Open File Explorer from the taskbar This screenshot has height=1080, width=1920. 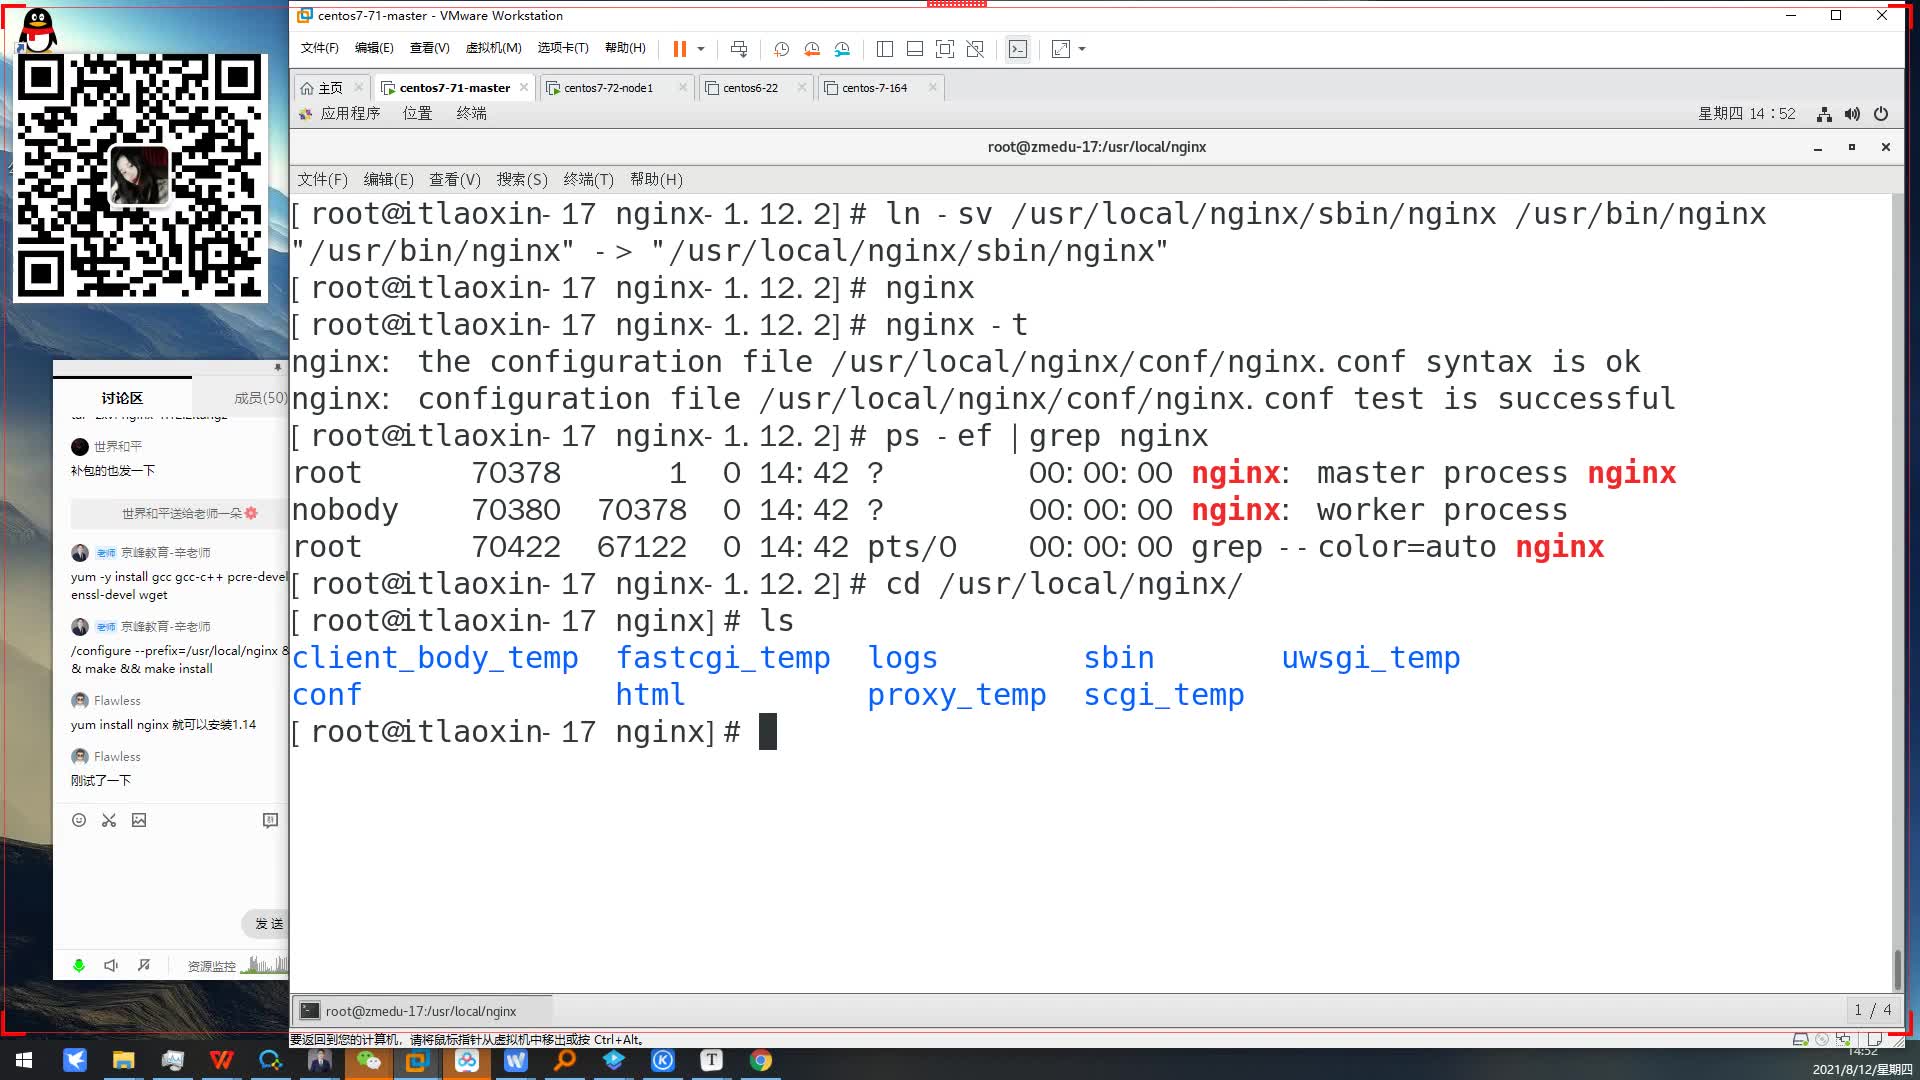pyautogui.click(x=123, y=1060)
